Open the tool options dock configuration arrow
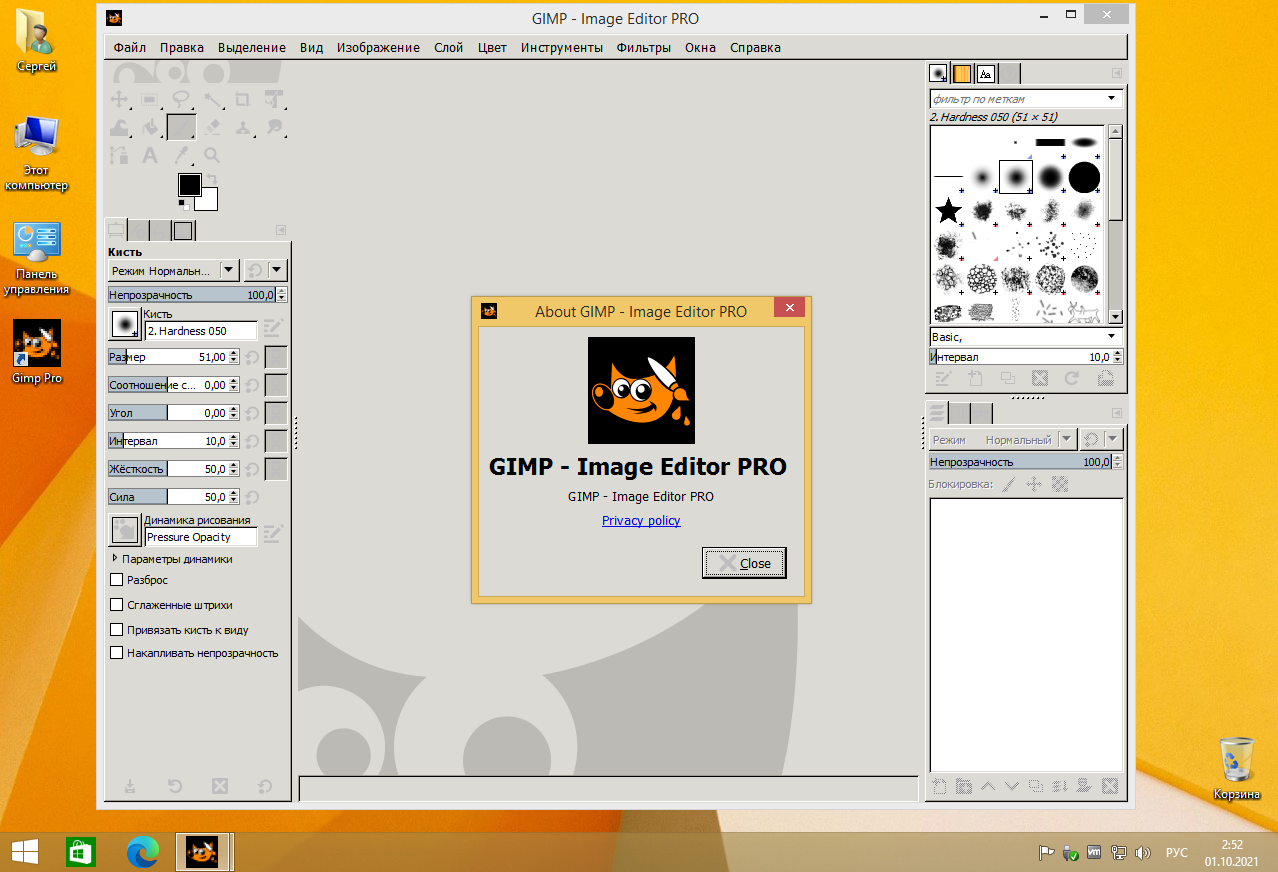This screenshot has height=872, width=1278. click(x=281, y=230)
